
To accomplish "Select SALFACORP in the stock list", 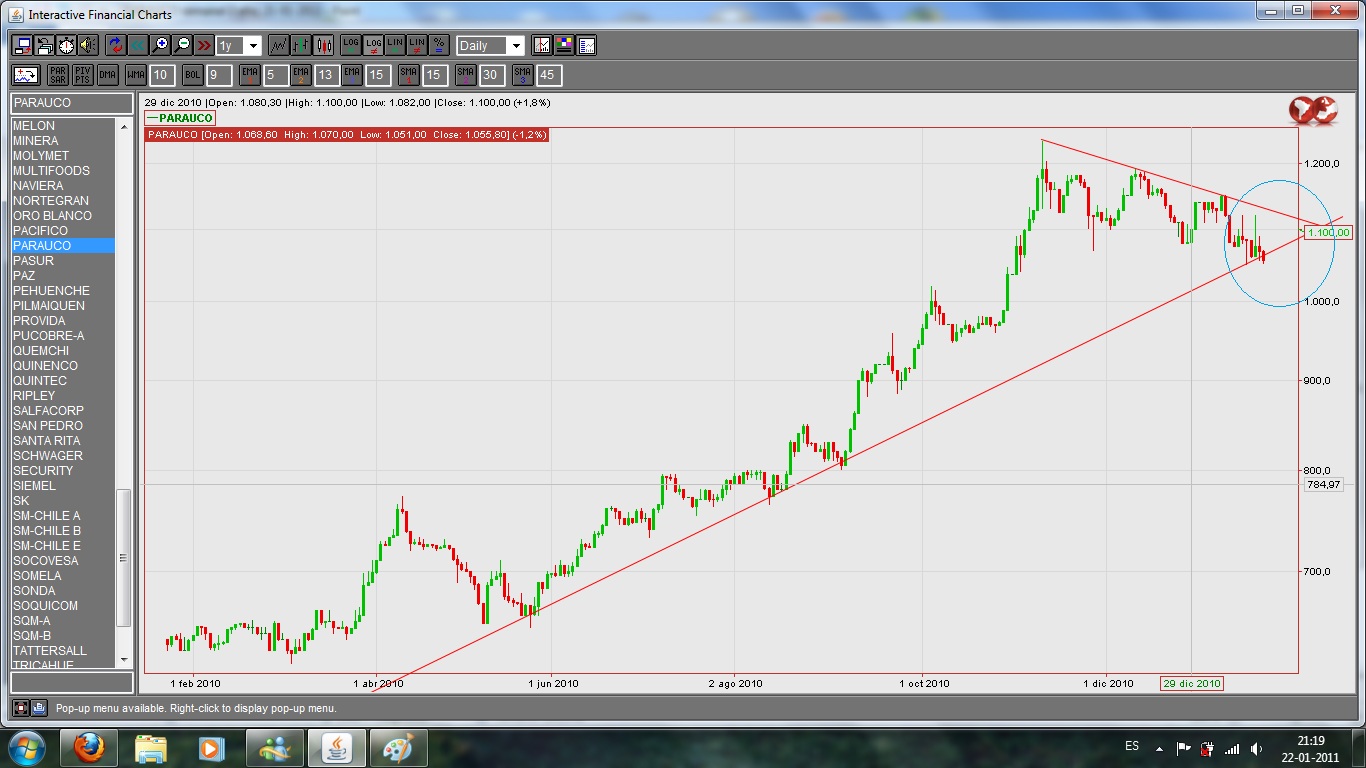I will pos(48,411).
